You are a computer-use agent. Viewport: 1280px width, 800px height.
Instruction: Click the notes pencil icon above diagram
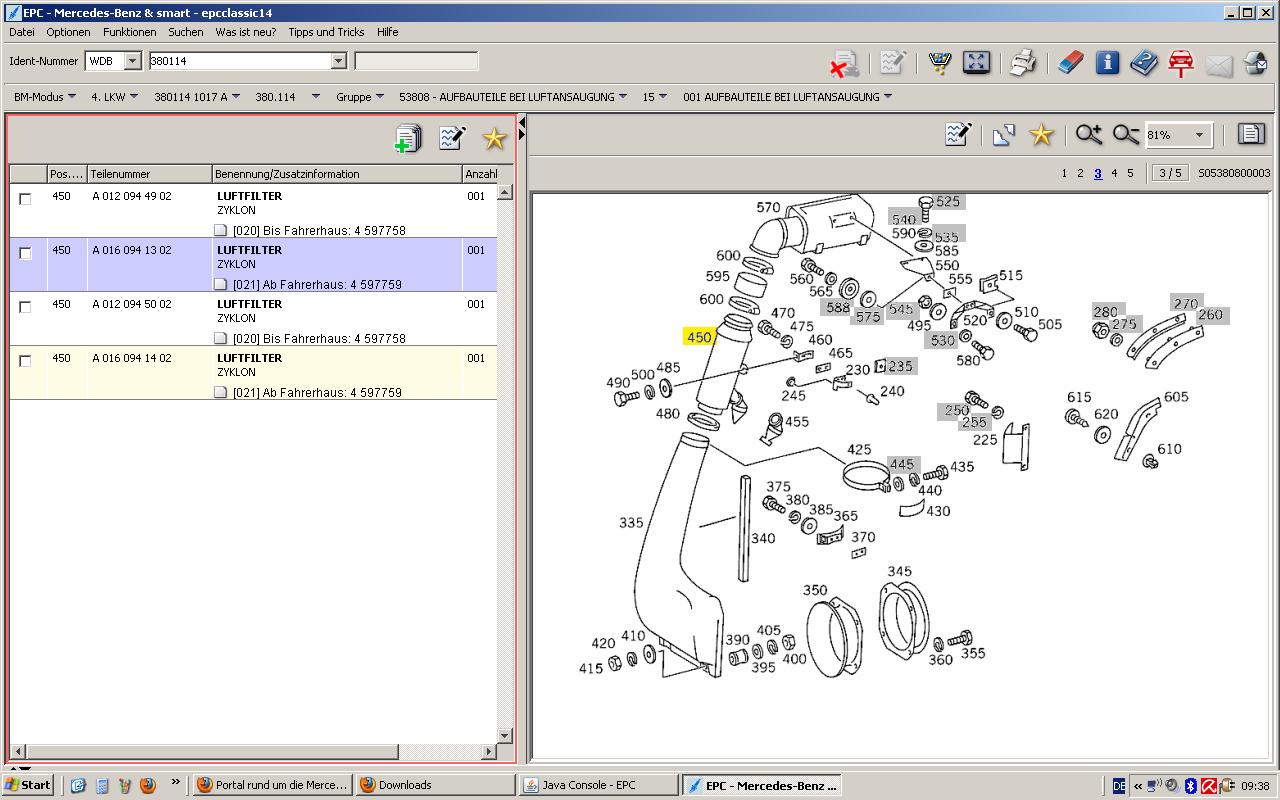958,134
